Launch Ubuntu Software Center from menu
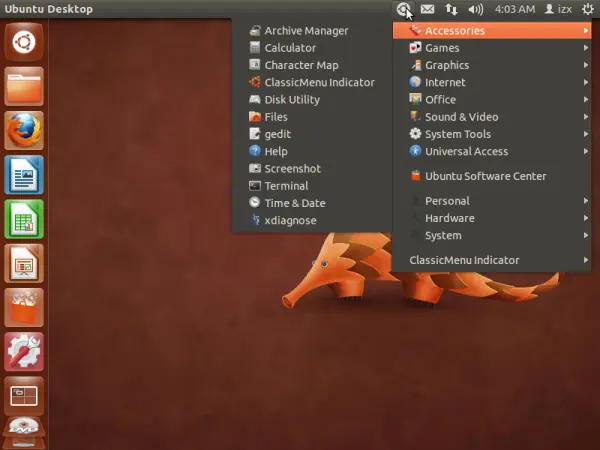This screenshot has height=450, width=600. pyautogui.click(x=492, y=176)
